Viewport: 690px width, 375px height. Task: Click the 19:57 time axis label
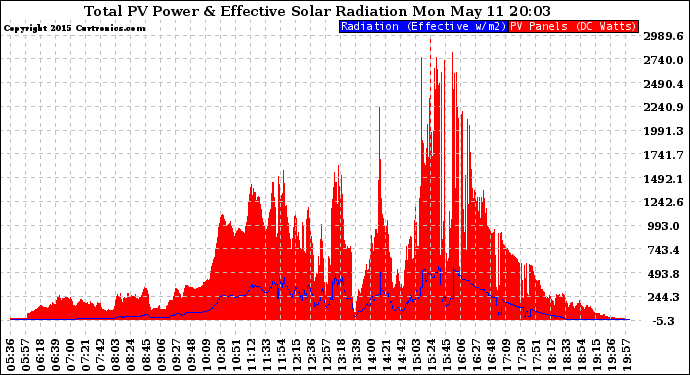point(626,354)
